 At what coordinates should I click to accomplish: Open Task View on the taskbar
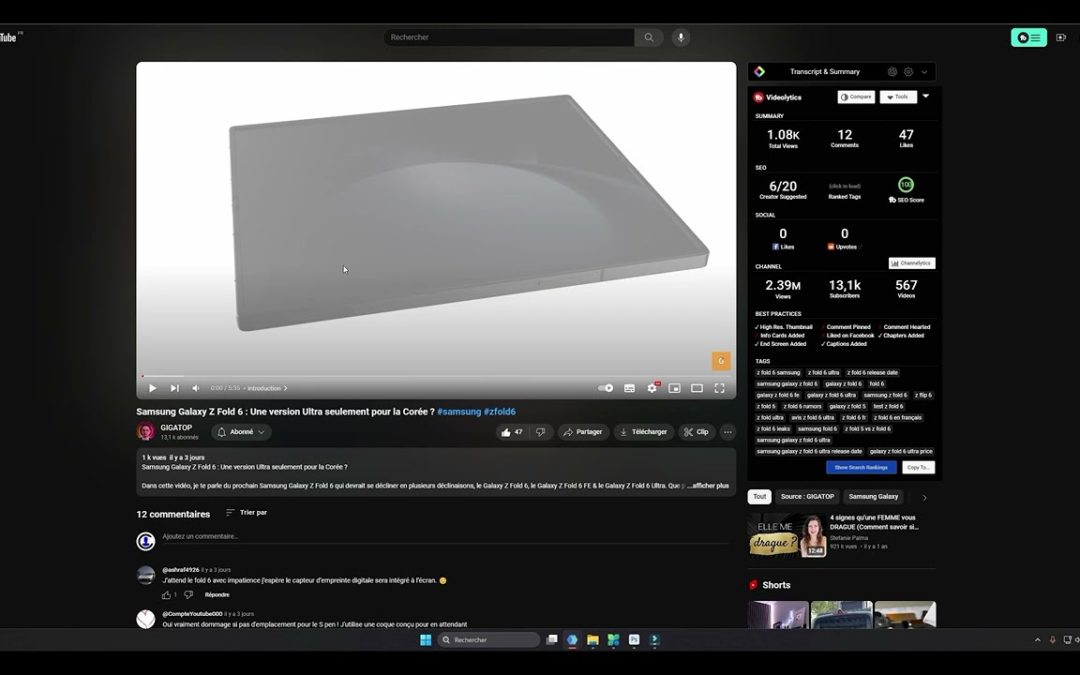click(551, 640)
